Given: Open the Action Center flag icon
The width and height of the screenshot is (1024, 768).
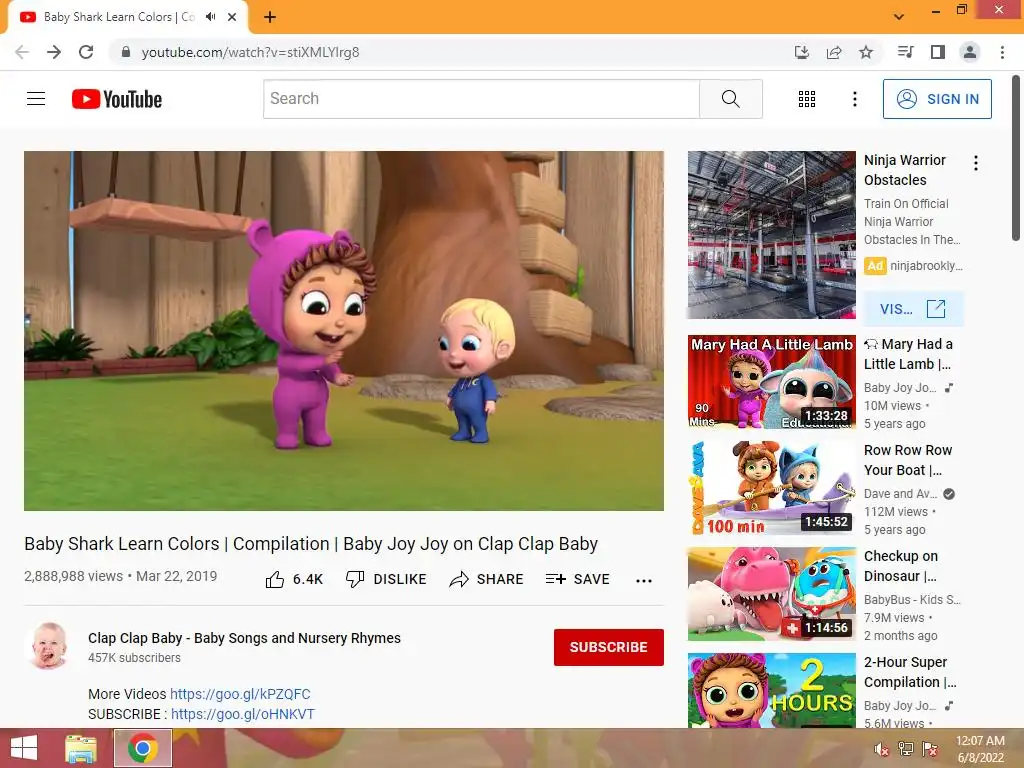Looking at the screenshot, I should 930,749.
